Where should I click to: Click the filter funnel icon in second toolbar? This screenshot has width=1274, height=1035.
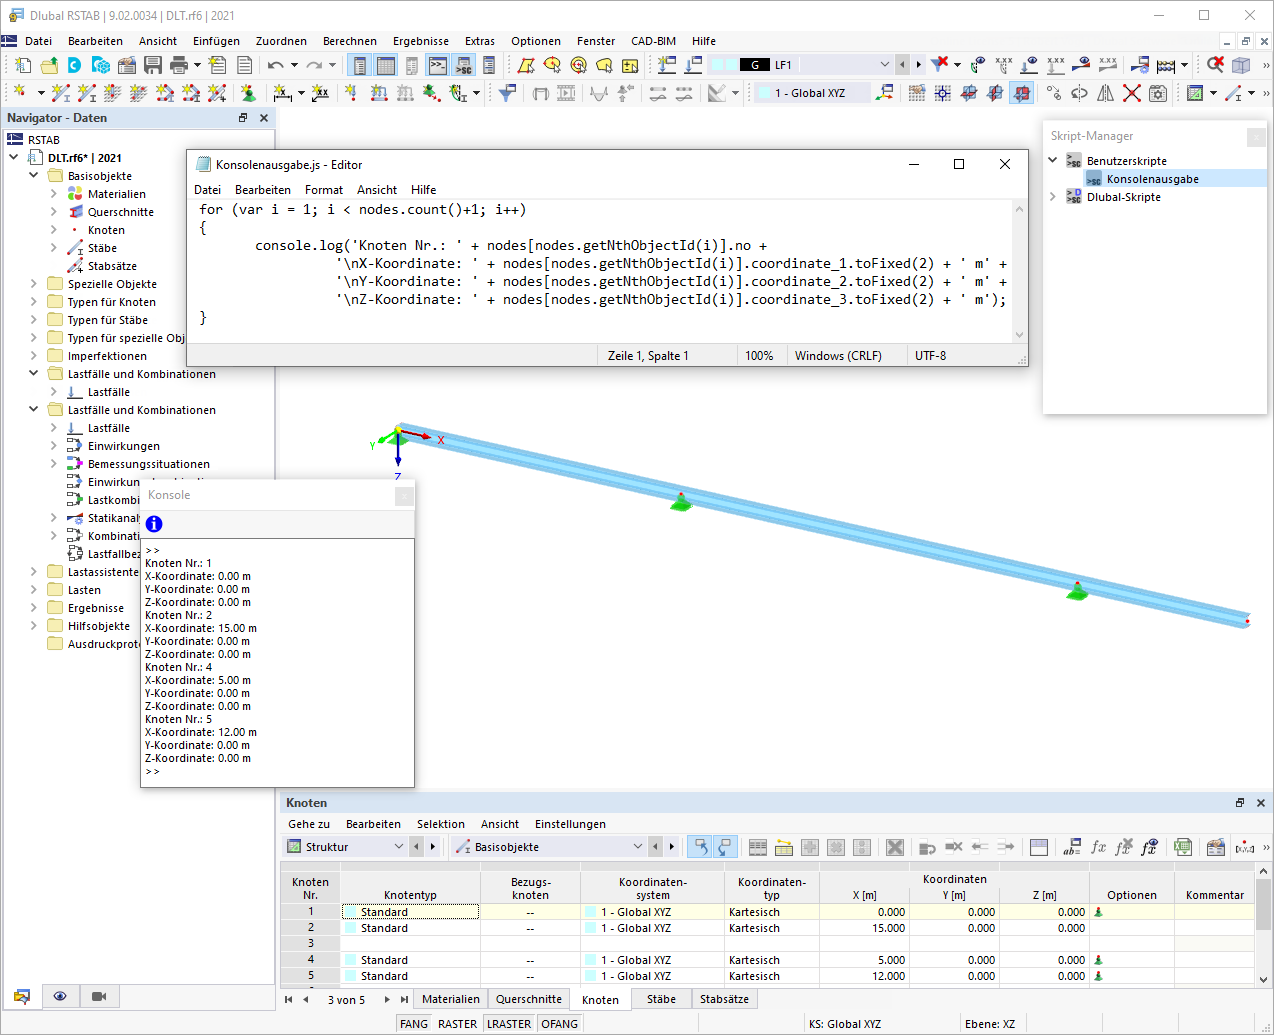click(x=508, y=93)
